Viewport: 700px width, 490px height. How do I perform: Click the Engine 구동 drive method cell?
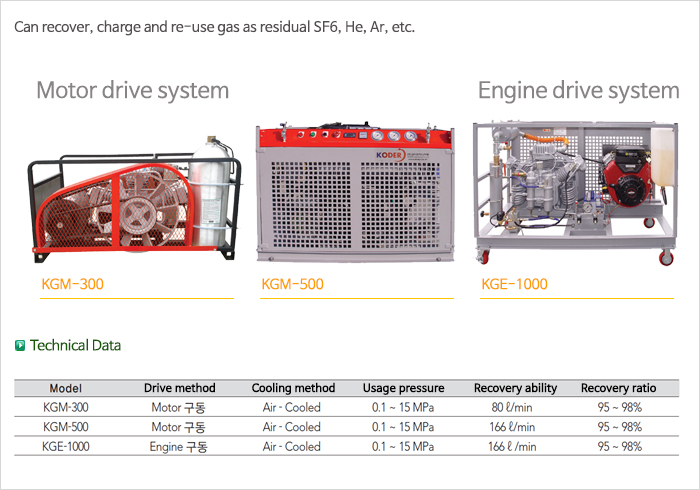[x=179, y=447]
